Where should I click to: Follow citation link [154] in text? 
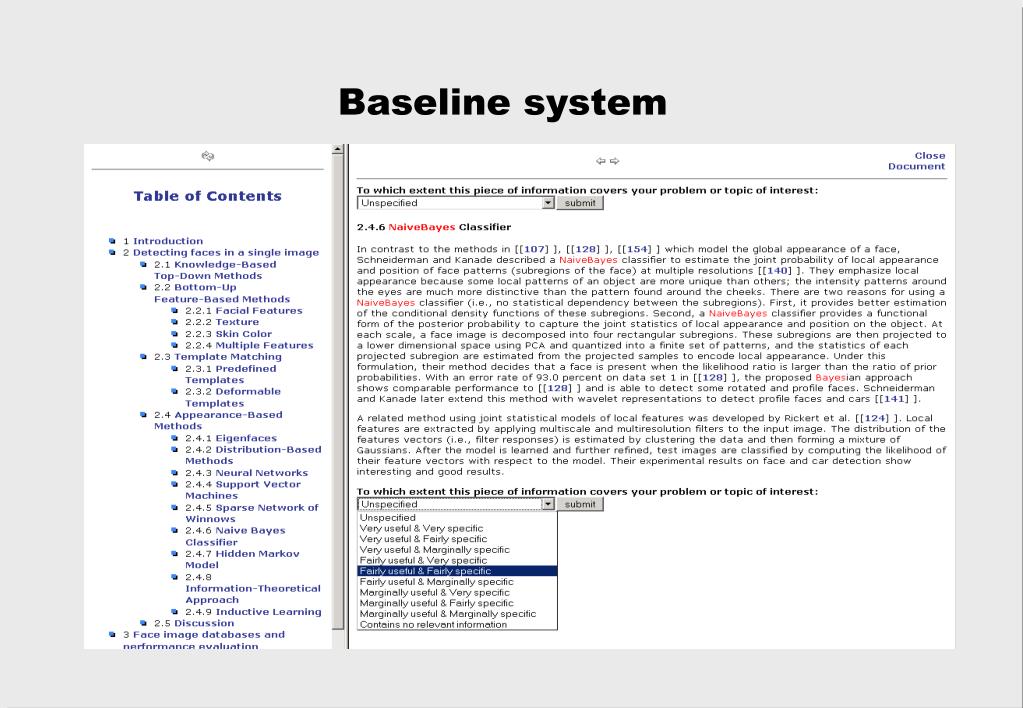point(639,249)
